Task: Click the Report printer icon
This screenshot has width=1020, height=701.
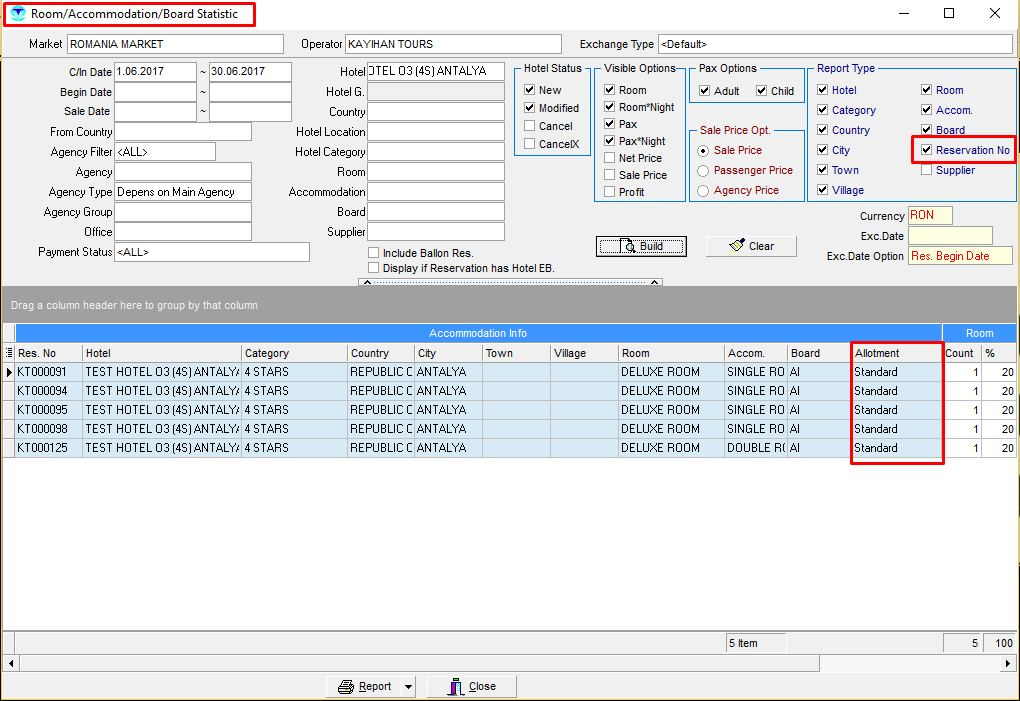Action: 346,687
